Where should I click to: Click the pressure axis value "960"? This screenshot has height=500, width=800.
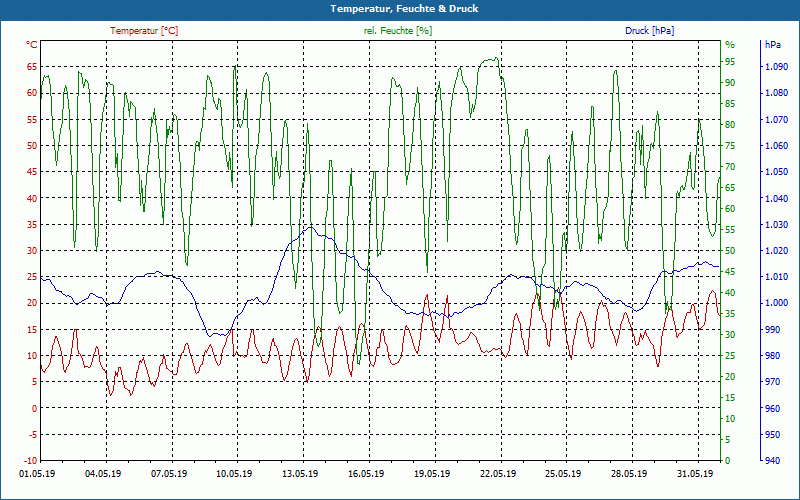coord(772,408)
